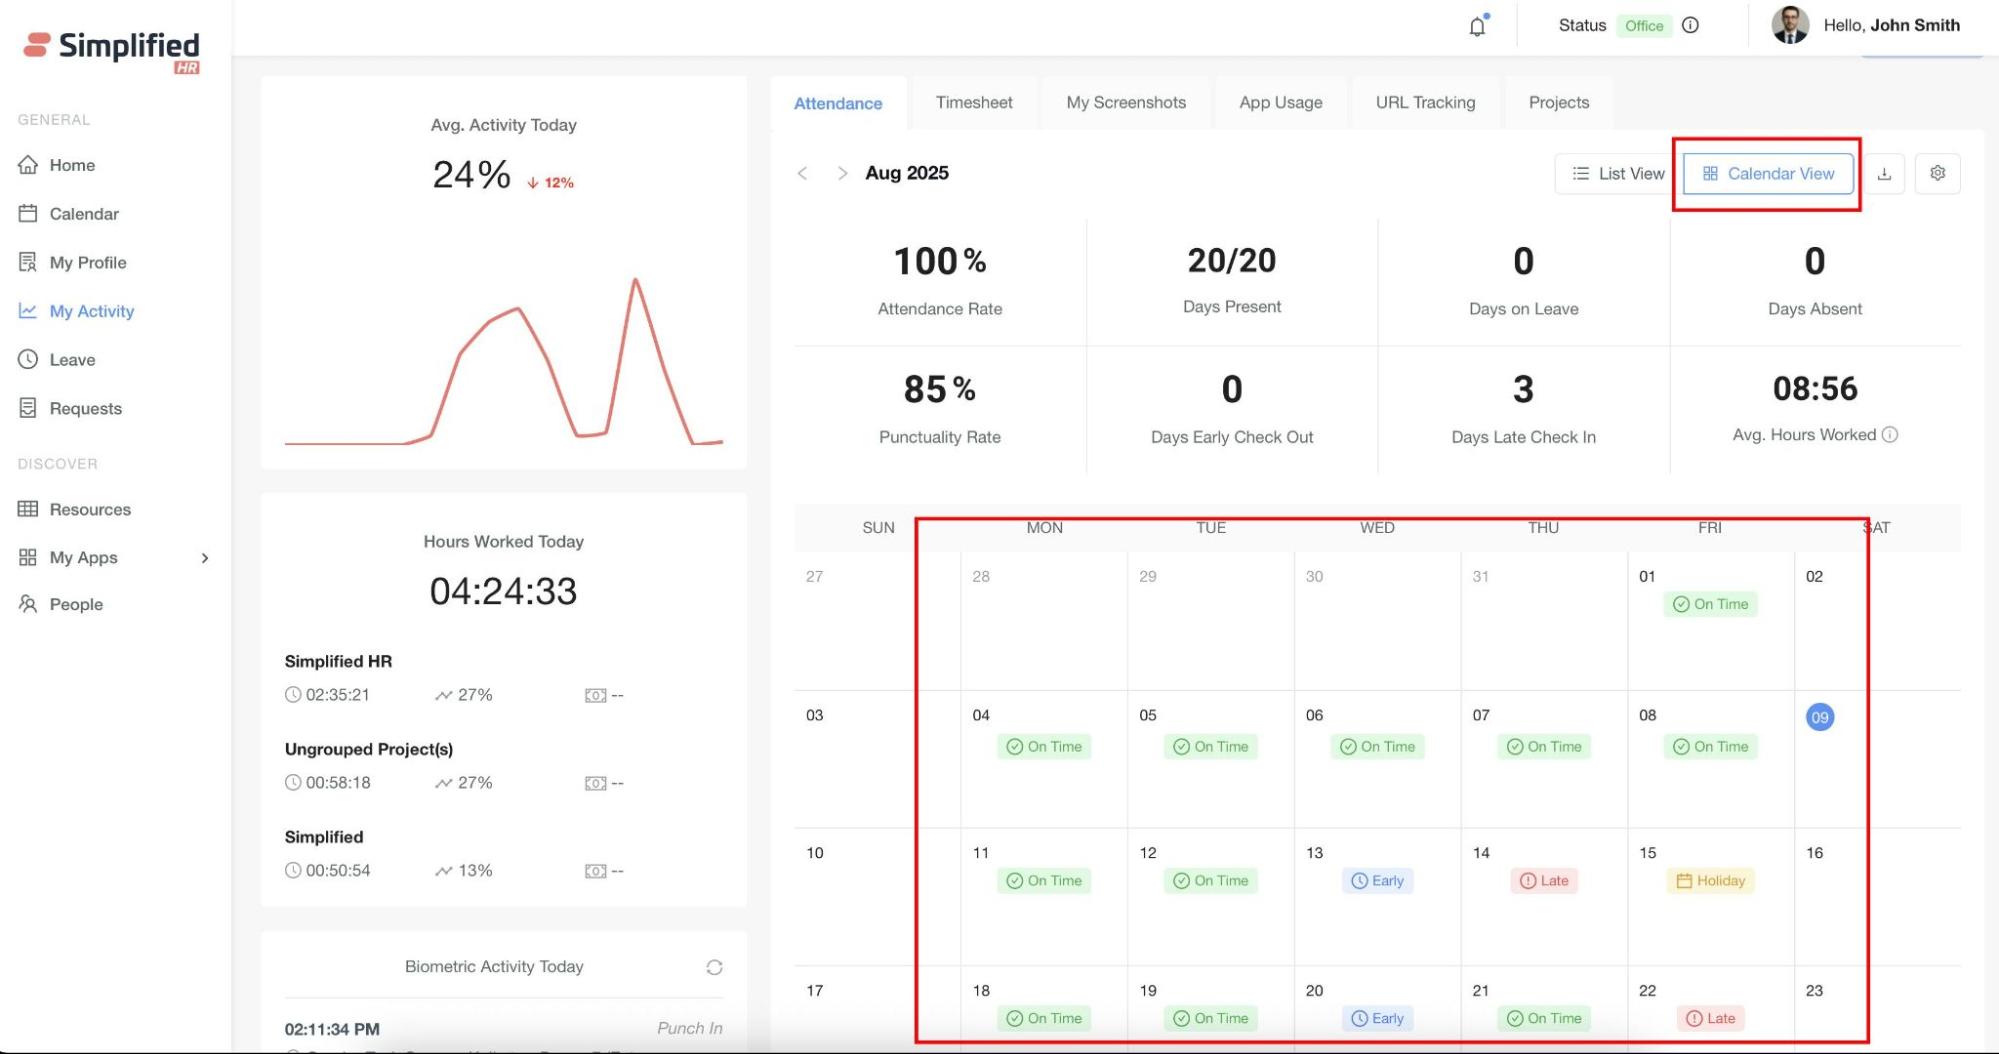The height and width of the screenshot is (1054, 1999).
Task: Switch to Calendar View
Action: coord(1768,174)
